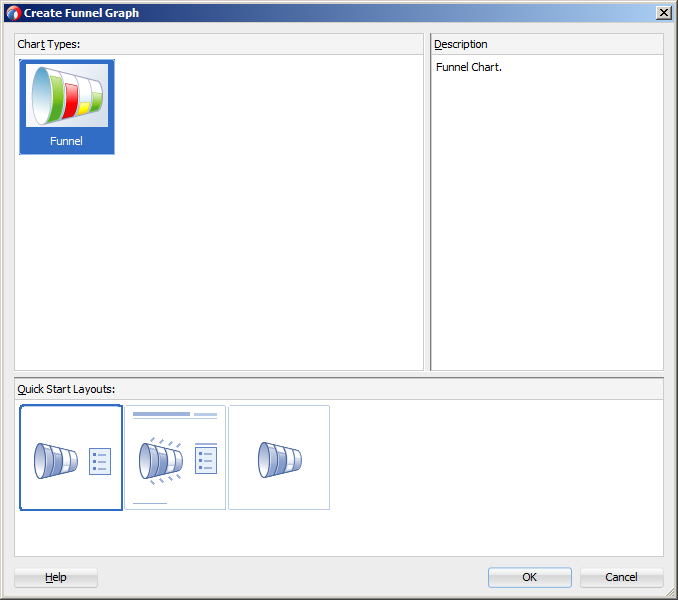Click the Cancel button
Image resolution: width=678 pixels, height=600 pixels.
[x=621, y=577]
